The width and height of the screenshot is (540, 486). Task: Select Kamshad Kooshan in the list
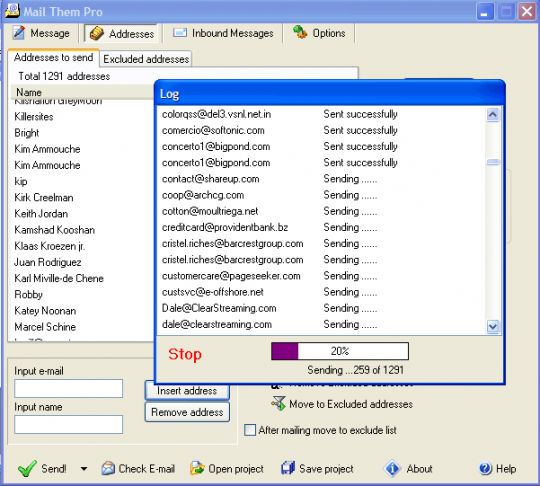(x=54, y=230)
